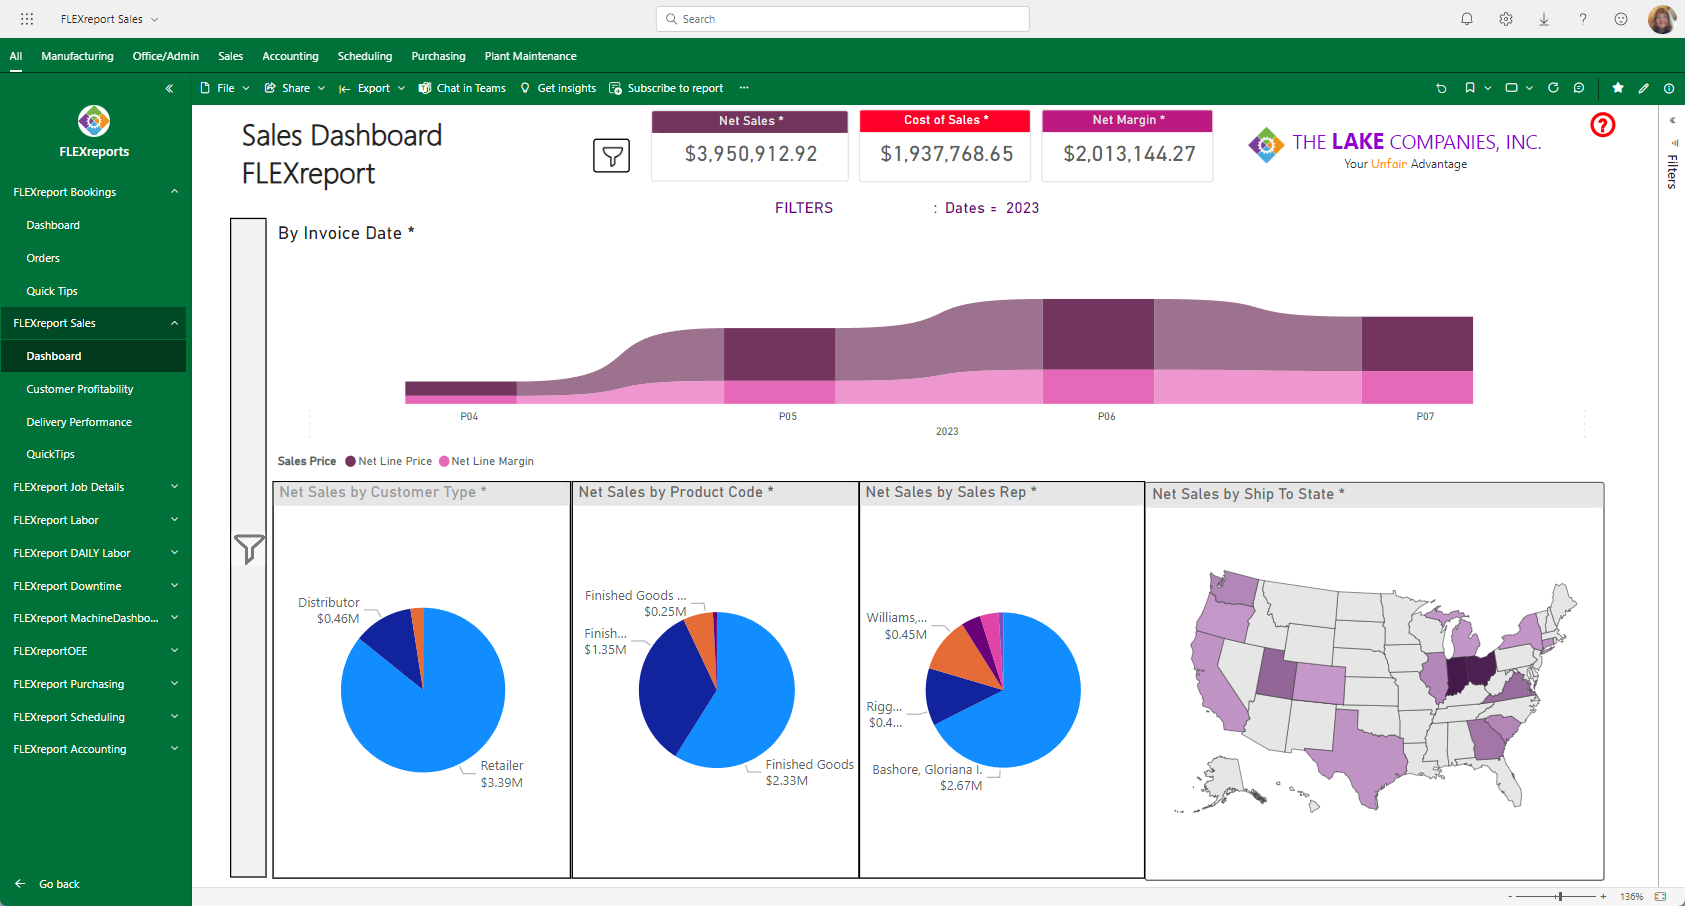The image size is (1685, 906).
Task: Open Customer Profitability page
Action: coord(80,389)
